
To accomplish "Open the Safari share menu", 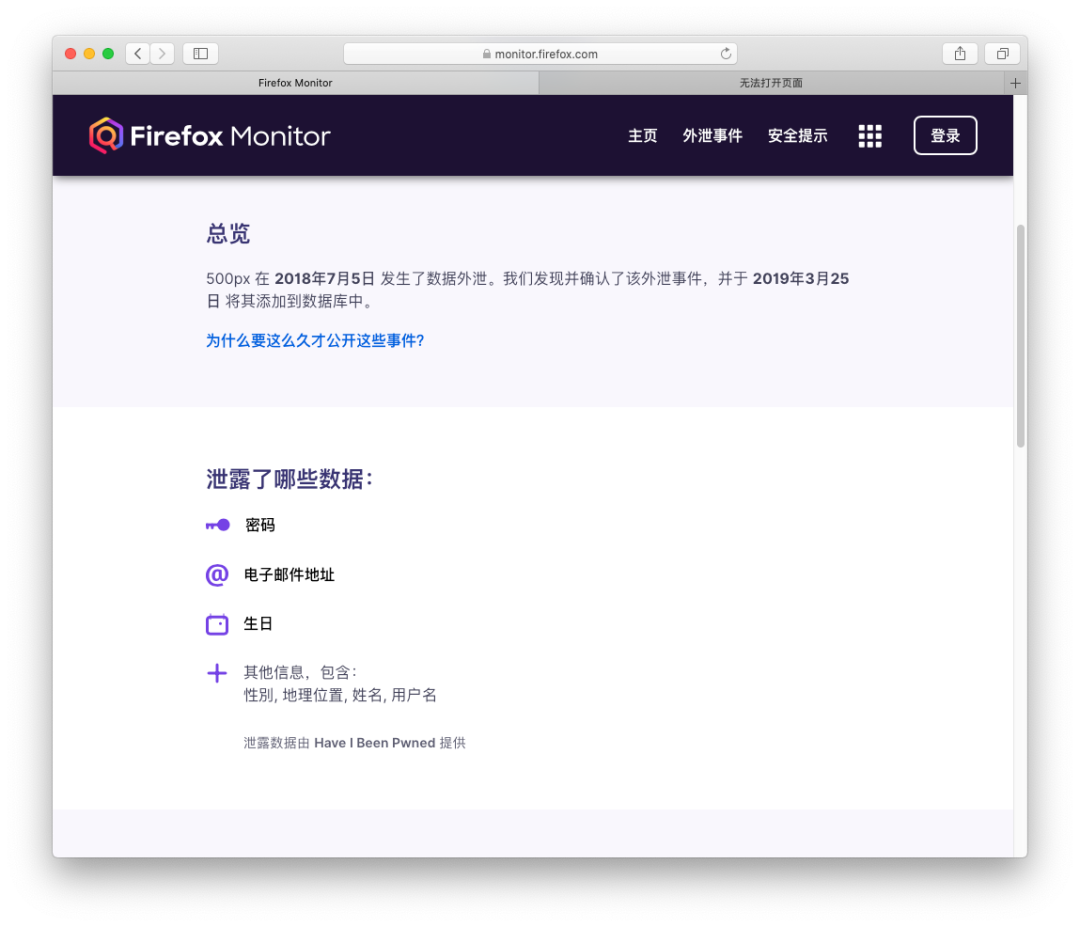I will (959, 54).
